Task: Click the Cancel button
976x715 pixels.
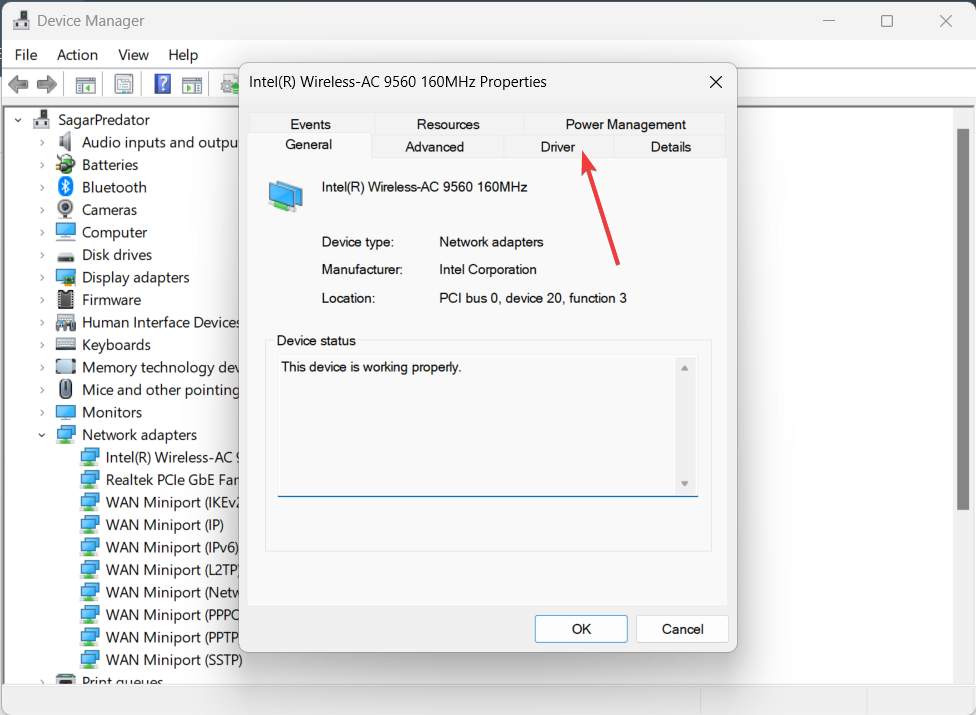Action: pyautogui.click(x=682, y=629)
